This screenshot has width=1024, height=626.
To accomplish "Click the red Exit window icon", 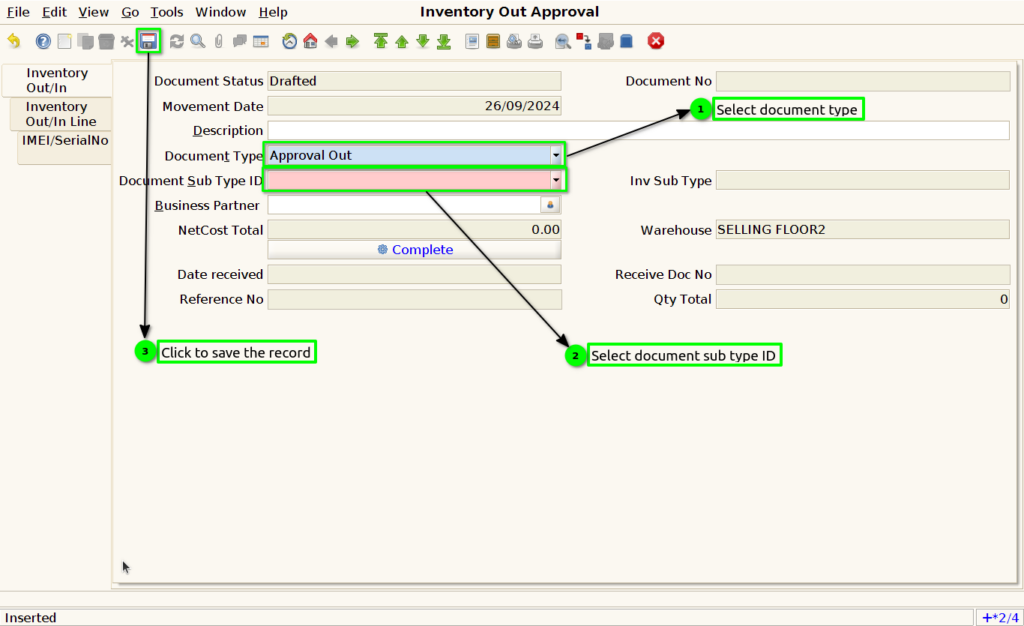I will [x=656, y=41].
